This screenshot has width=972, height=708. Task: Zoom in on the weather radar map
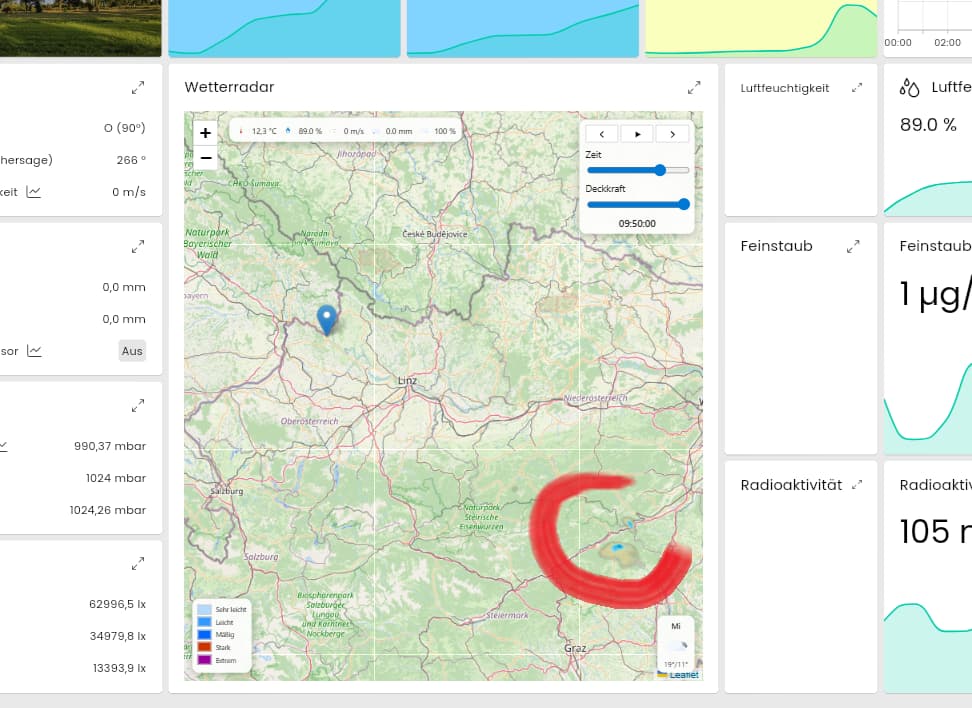[205, 133]
